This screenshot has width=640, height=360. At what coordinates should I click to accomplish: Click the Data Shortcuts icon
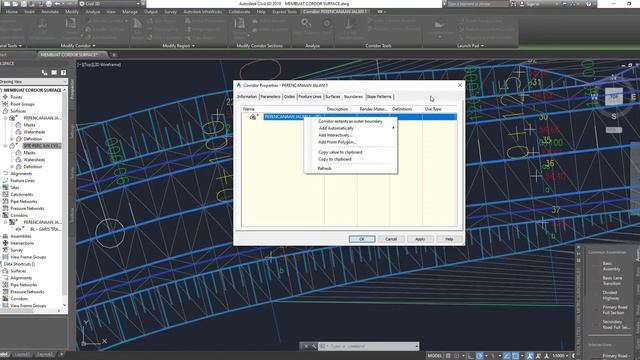(x=0, y=264)
